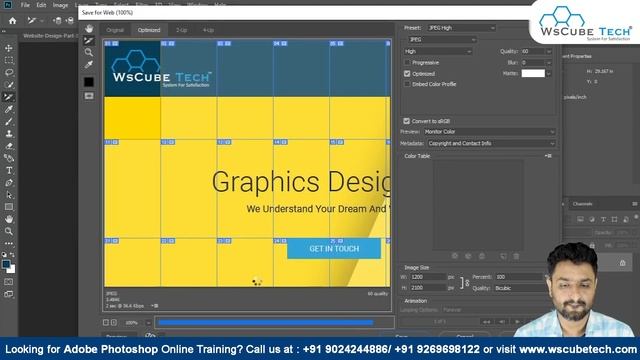This screenshot has height=360, width=640.
Task: Select the Eyedropper tool in Save for Web
Action: click(89, 64)
